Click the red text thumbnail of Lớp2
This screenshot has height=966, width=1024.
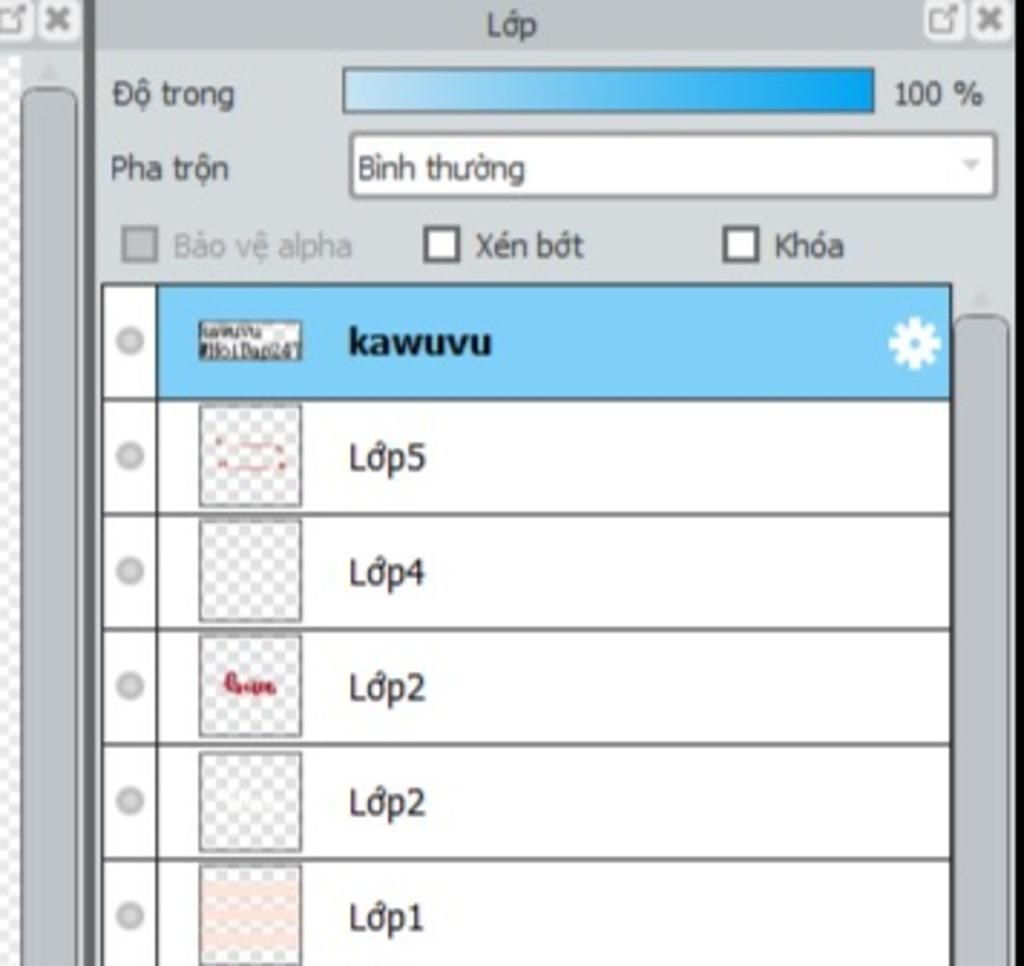click(x=250, y=686)
